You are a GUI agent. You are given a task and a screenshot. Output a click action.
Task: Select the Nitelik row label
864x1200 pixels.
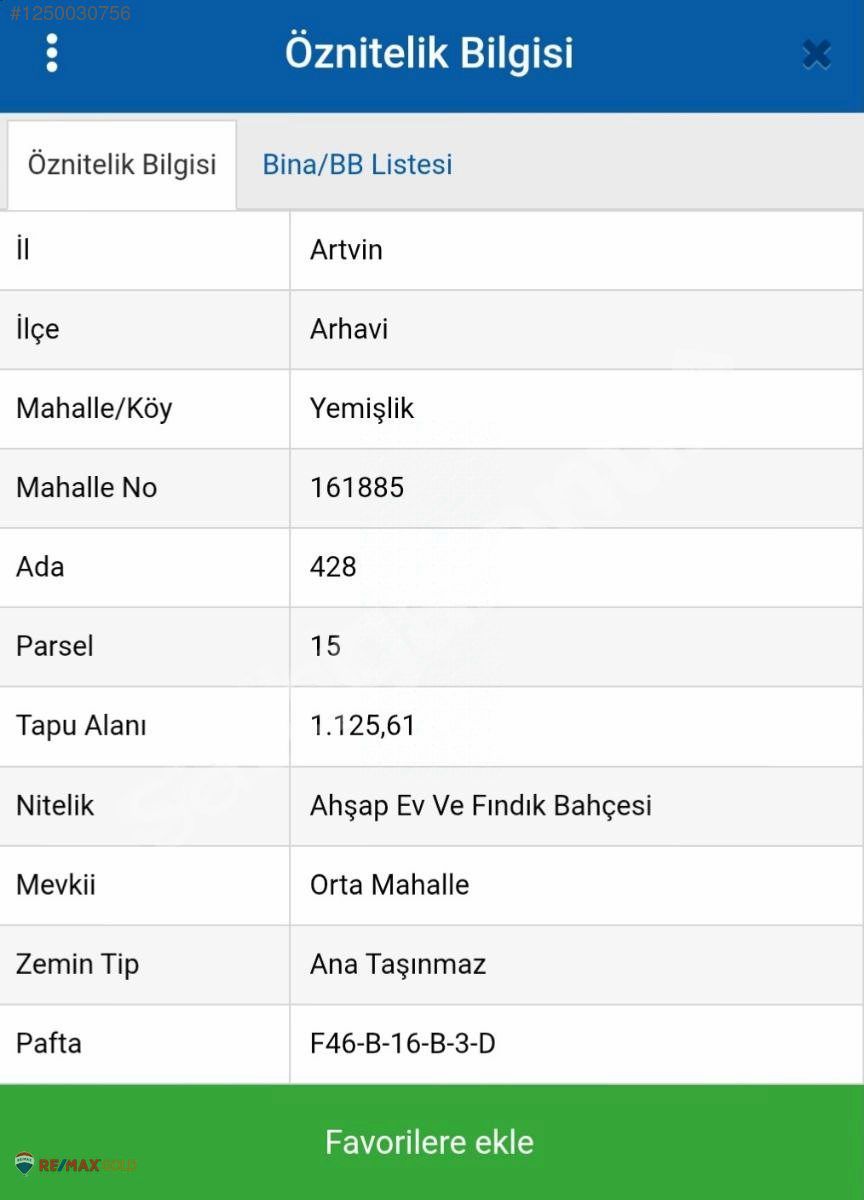point(55,805)
